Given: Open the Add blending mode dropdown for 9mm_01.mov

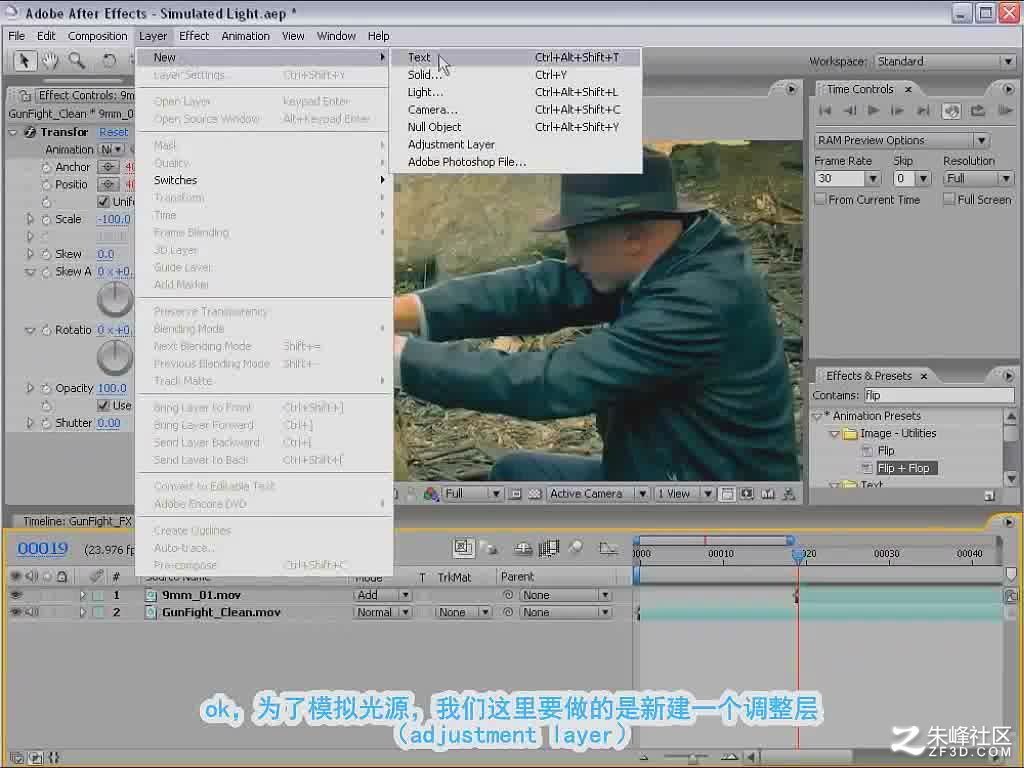Looking at the screenshot, I should [382, 596].
